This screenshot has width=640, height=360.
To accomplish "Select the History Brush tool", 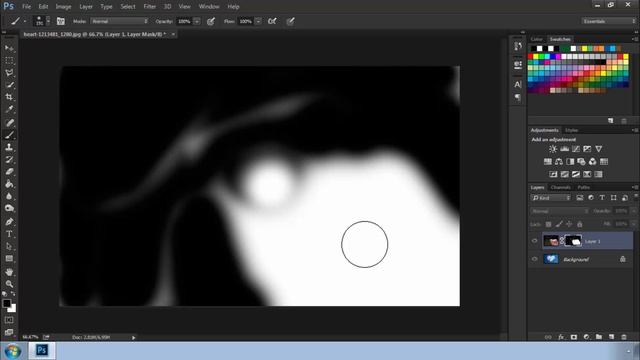I will [x=9, y=160].
